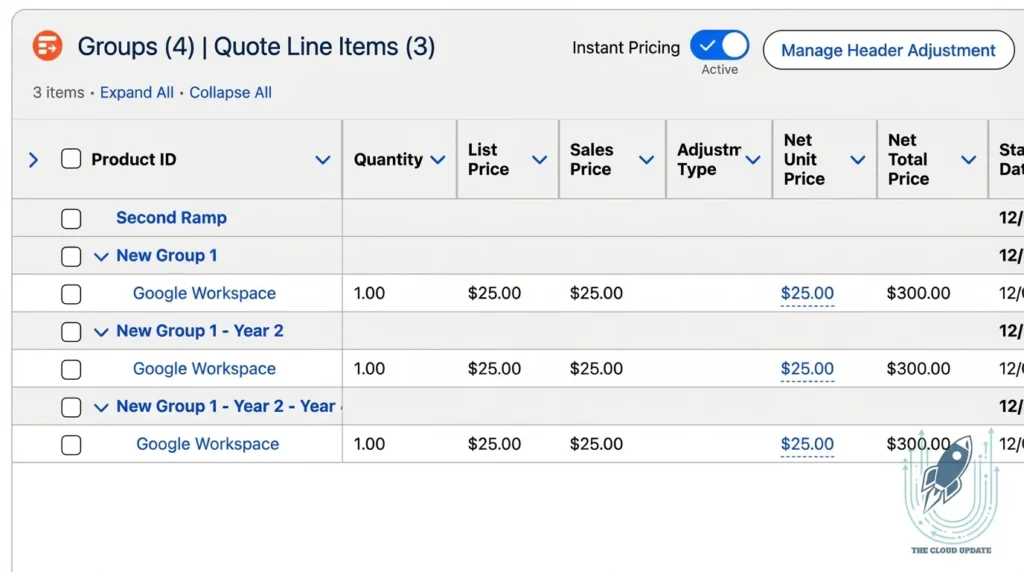
Task: Click $300.00 net total in New Group 1 row
Action: [918, 293]
